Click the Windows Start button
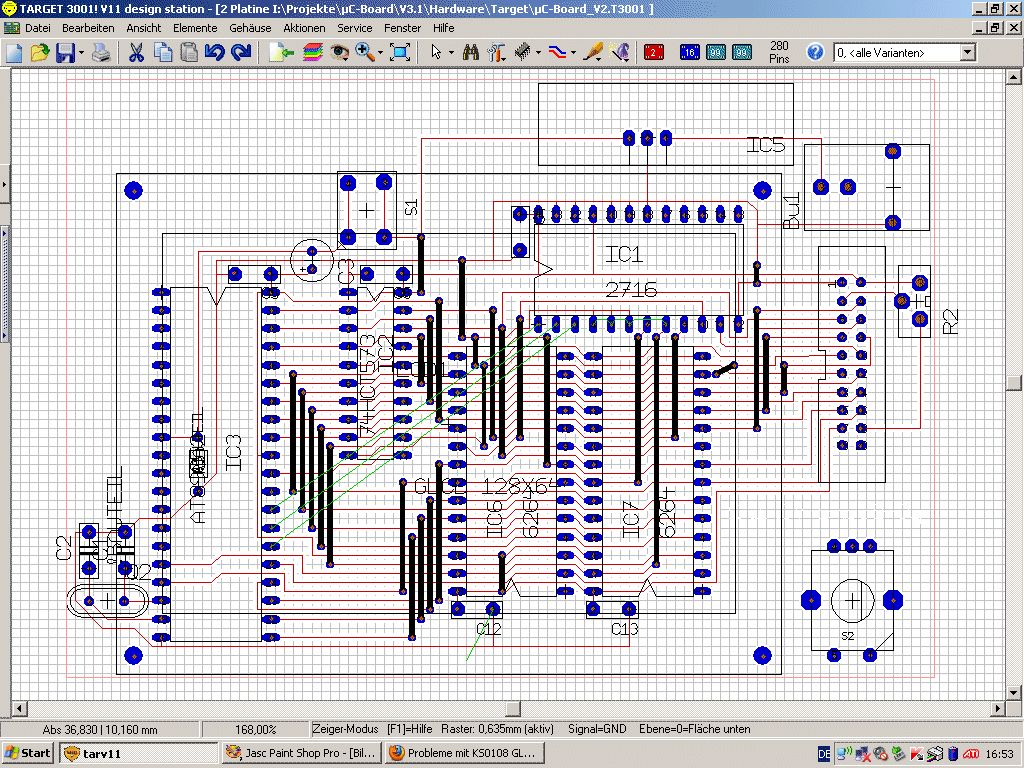The width and height of the screenshot is (1024, 768). pyautogui.click(x=28, y=753)
